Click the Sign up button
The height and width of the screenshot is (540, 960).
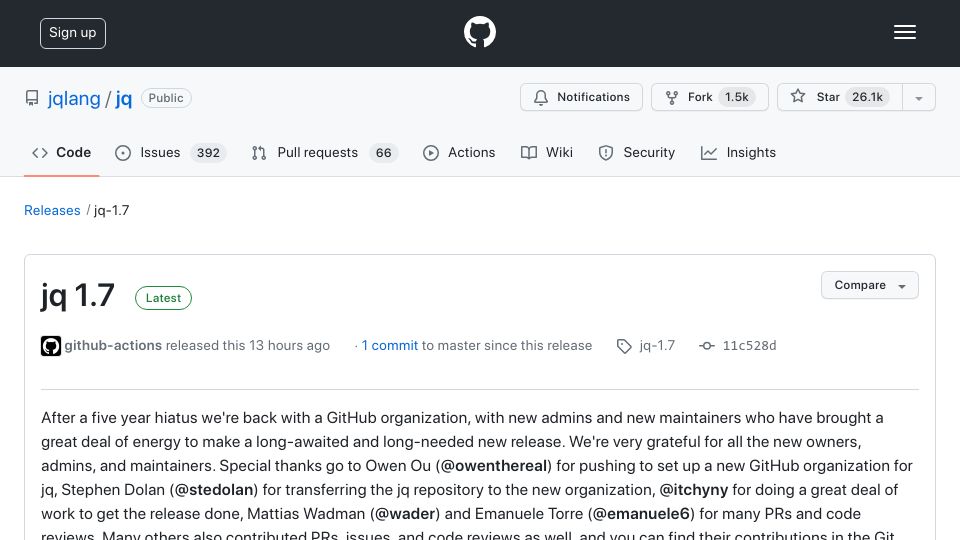point(73,33)
